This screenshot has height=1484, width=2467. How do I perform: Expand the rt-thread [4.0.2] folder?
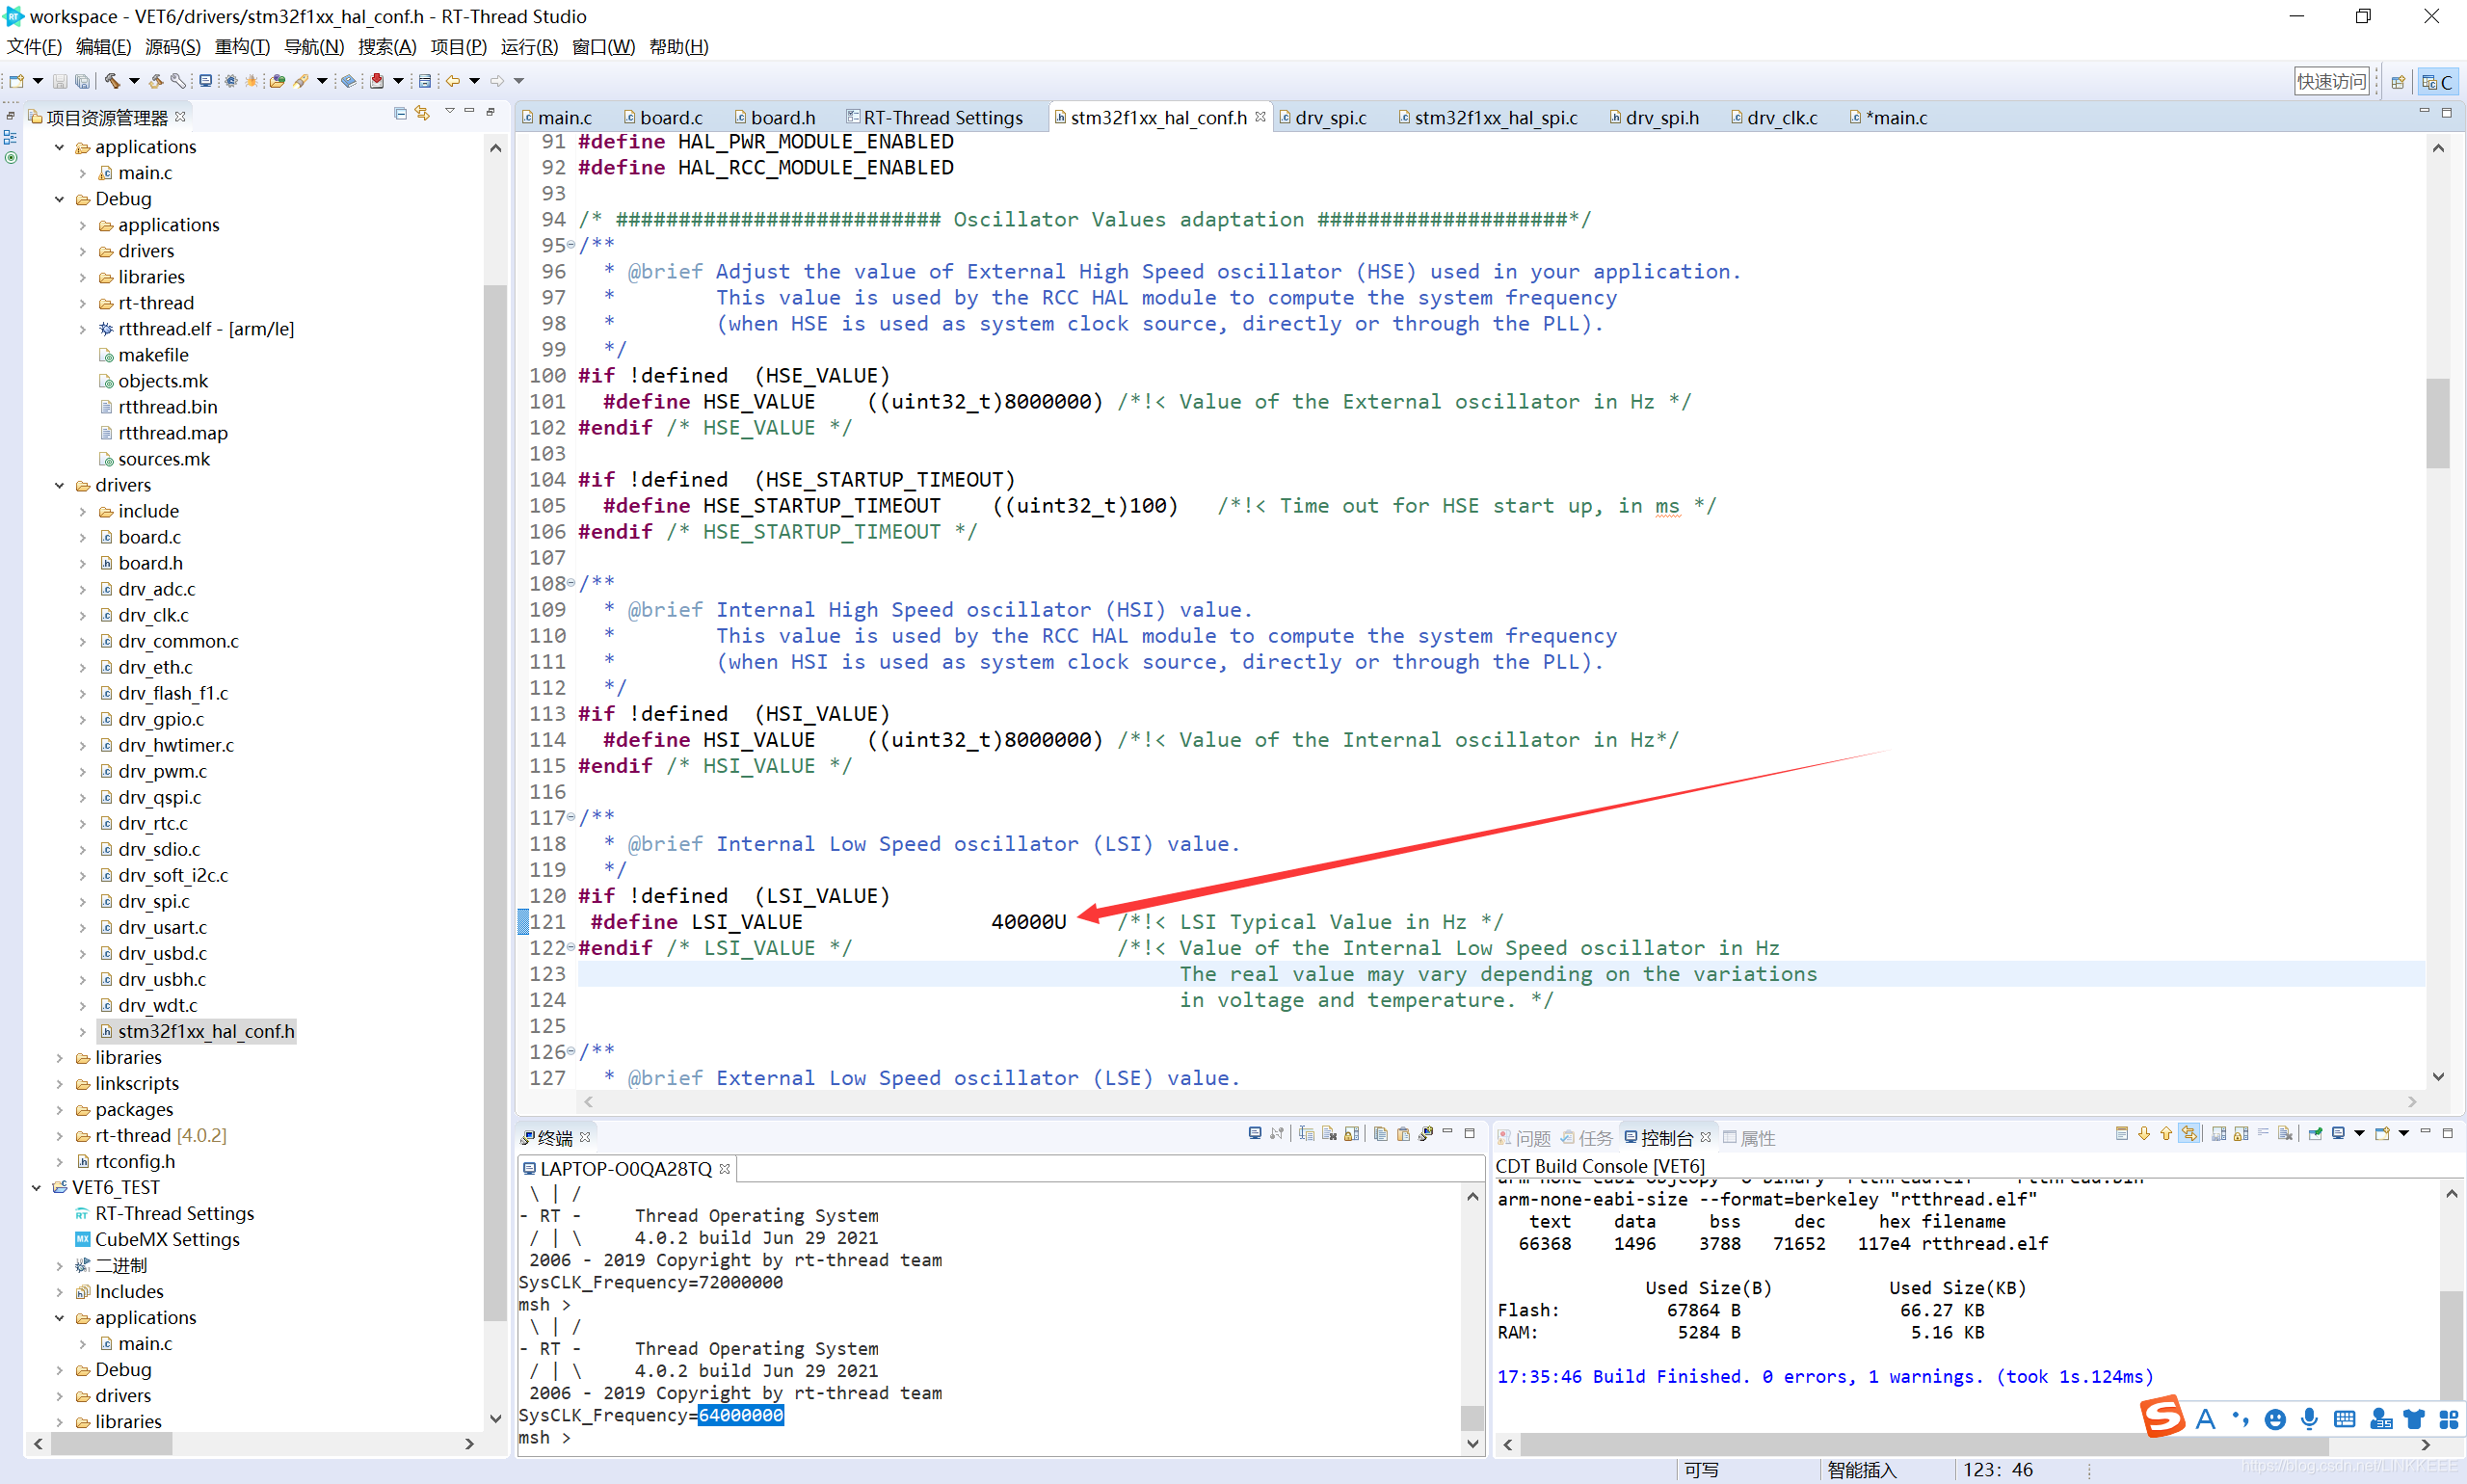point(59,1136)
